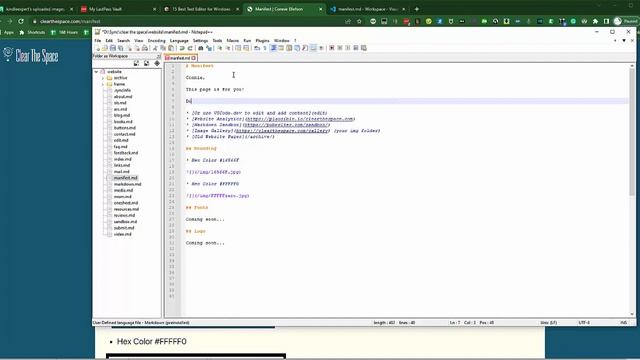The width and height of the screenshot is (640, 360).
Task: Click the Save All toolbar icon
Action: pos(120,48)
